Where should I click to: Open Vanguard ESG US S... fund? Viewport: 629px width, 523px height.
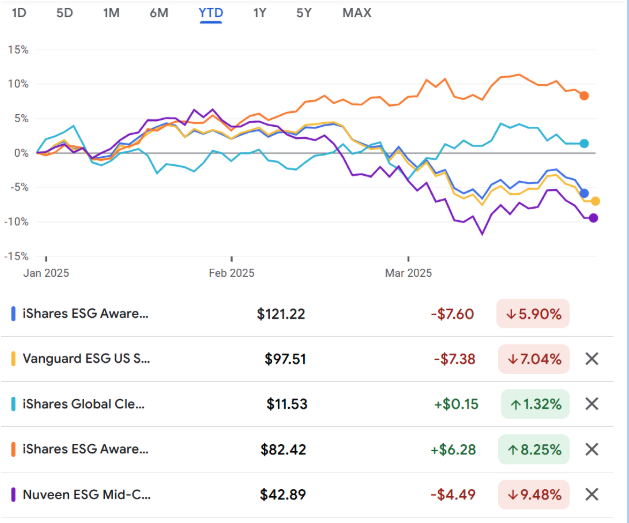(x=86, y=358)
